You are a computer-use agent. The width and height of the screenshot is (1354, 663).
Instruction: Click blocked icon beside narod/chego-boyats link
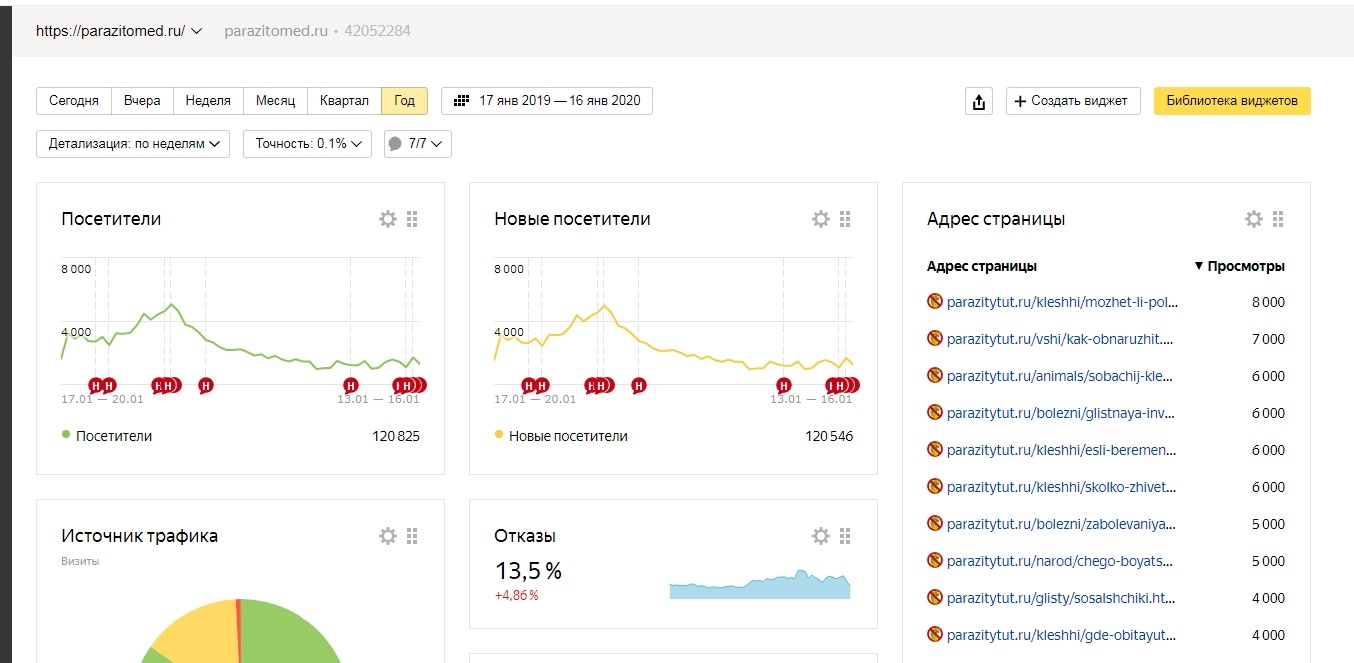(935, 561)
